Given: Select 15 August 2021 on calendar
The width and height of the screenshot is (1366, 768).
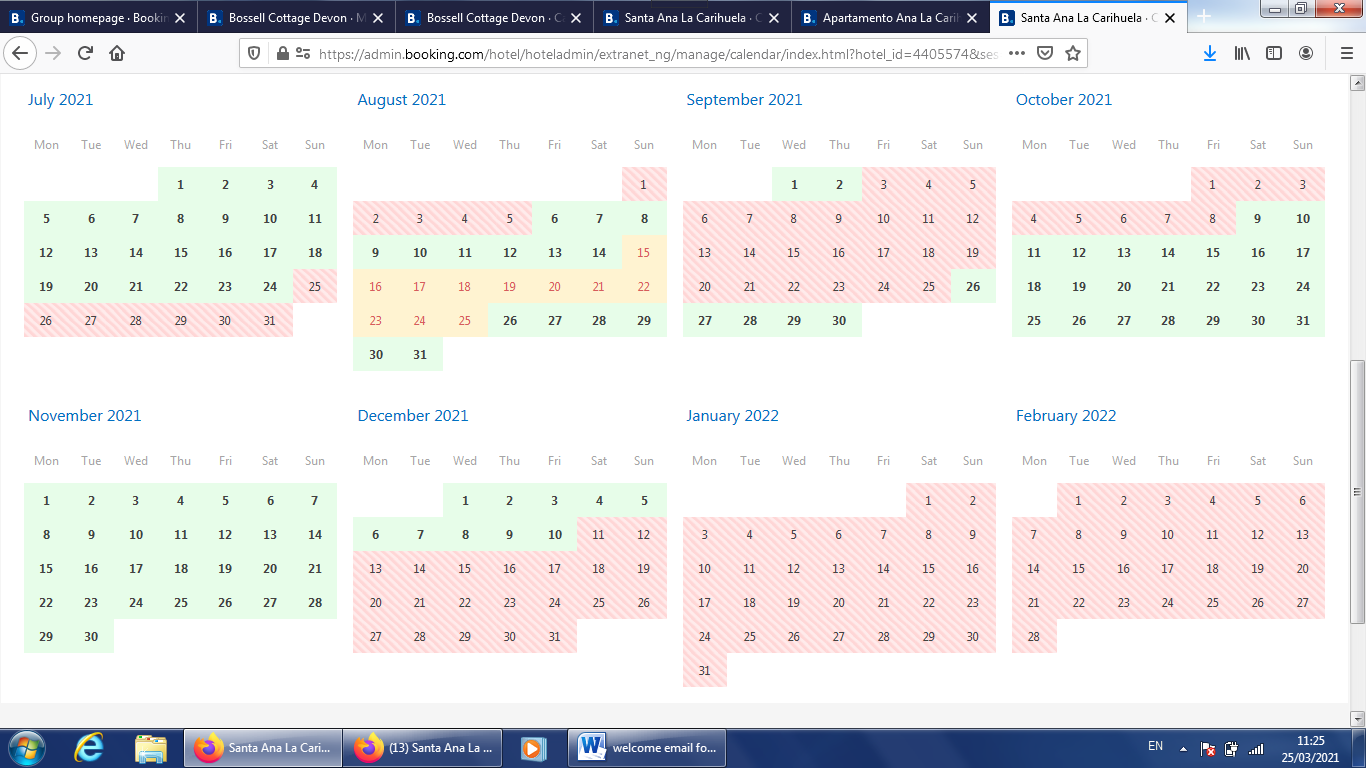Looking at the screenshot, I should click(x=644, y=253).
